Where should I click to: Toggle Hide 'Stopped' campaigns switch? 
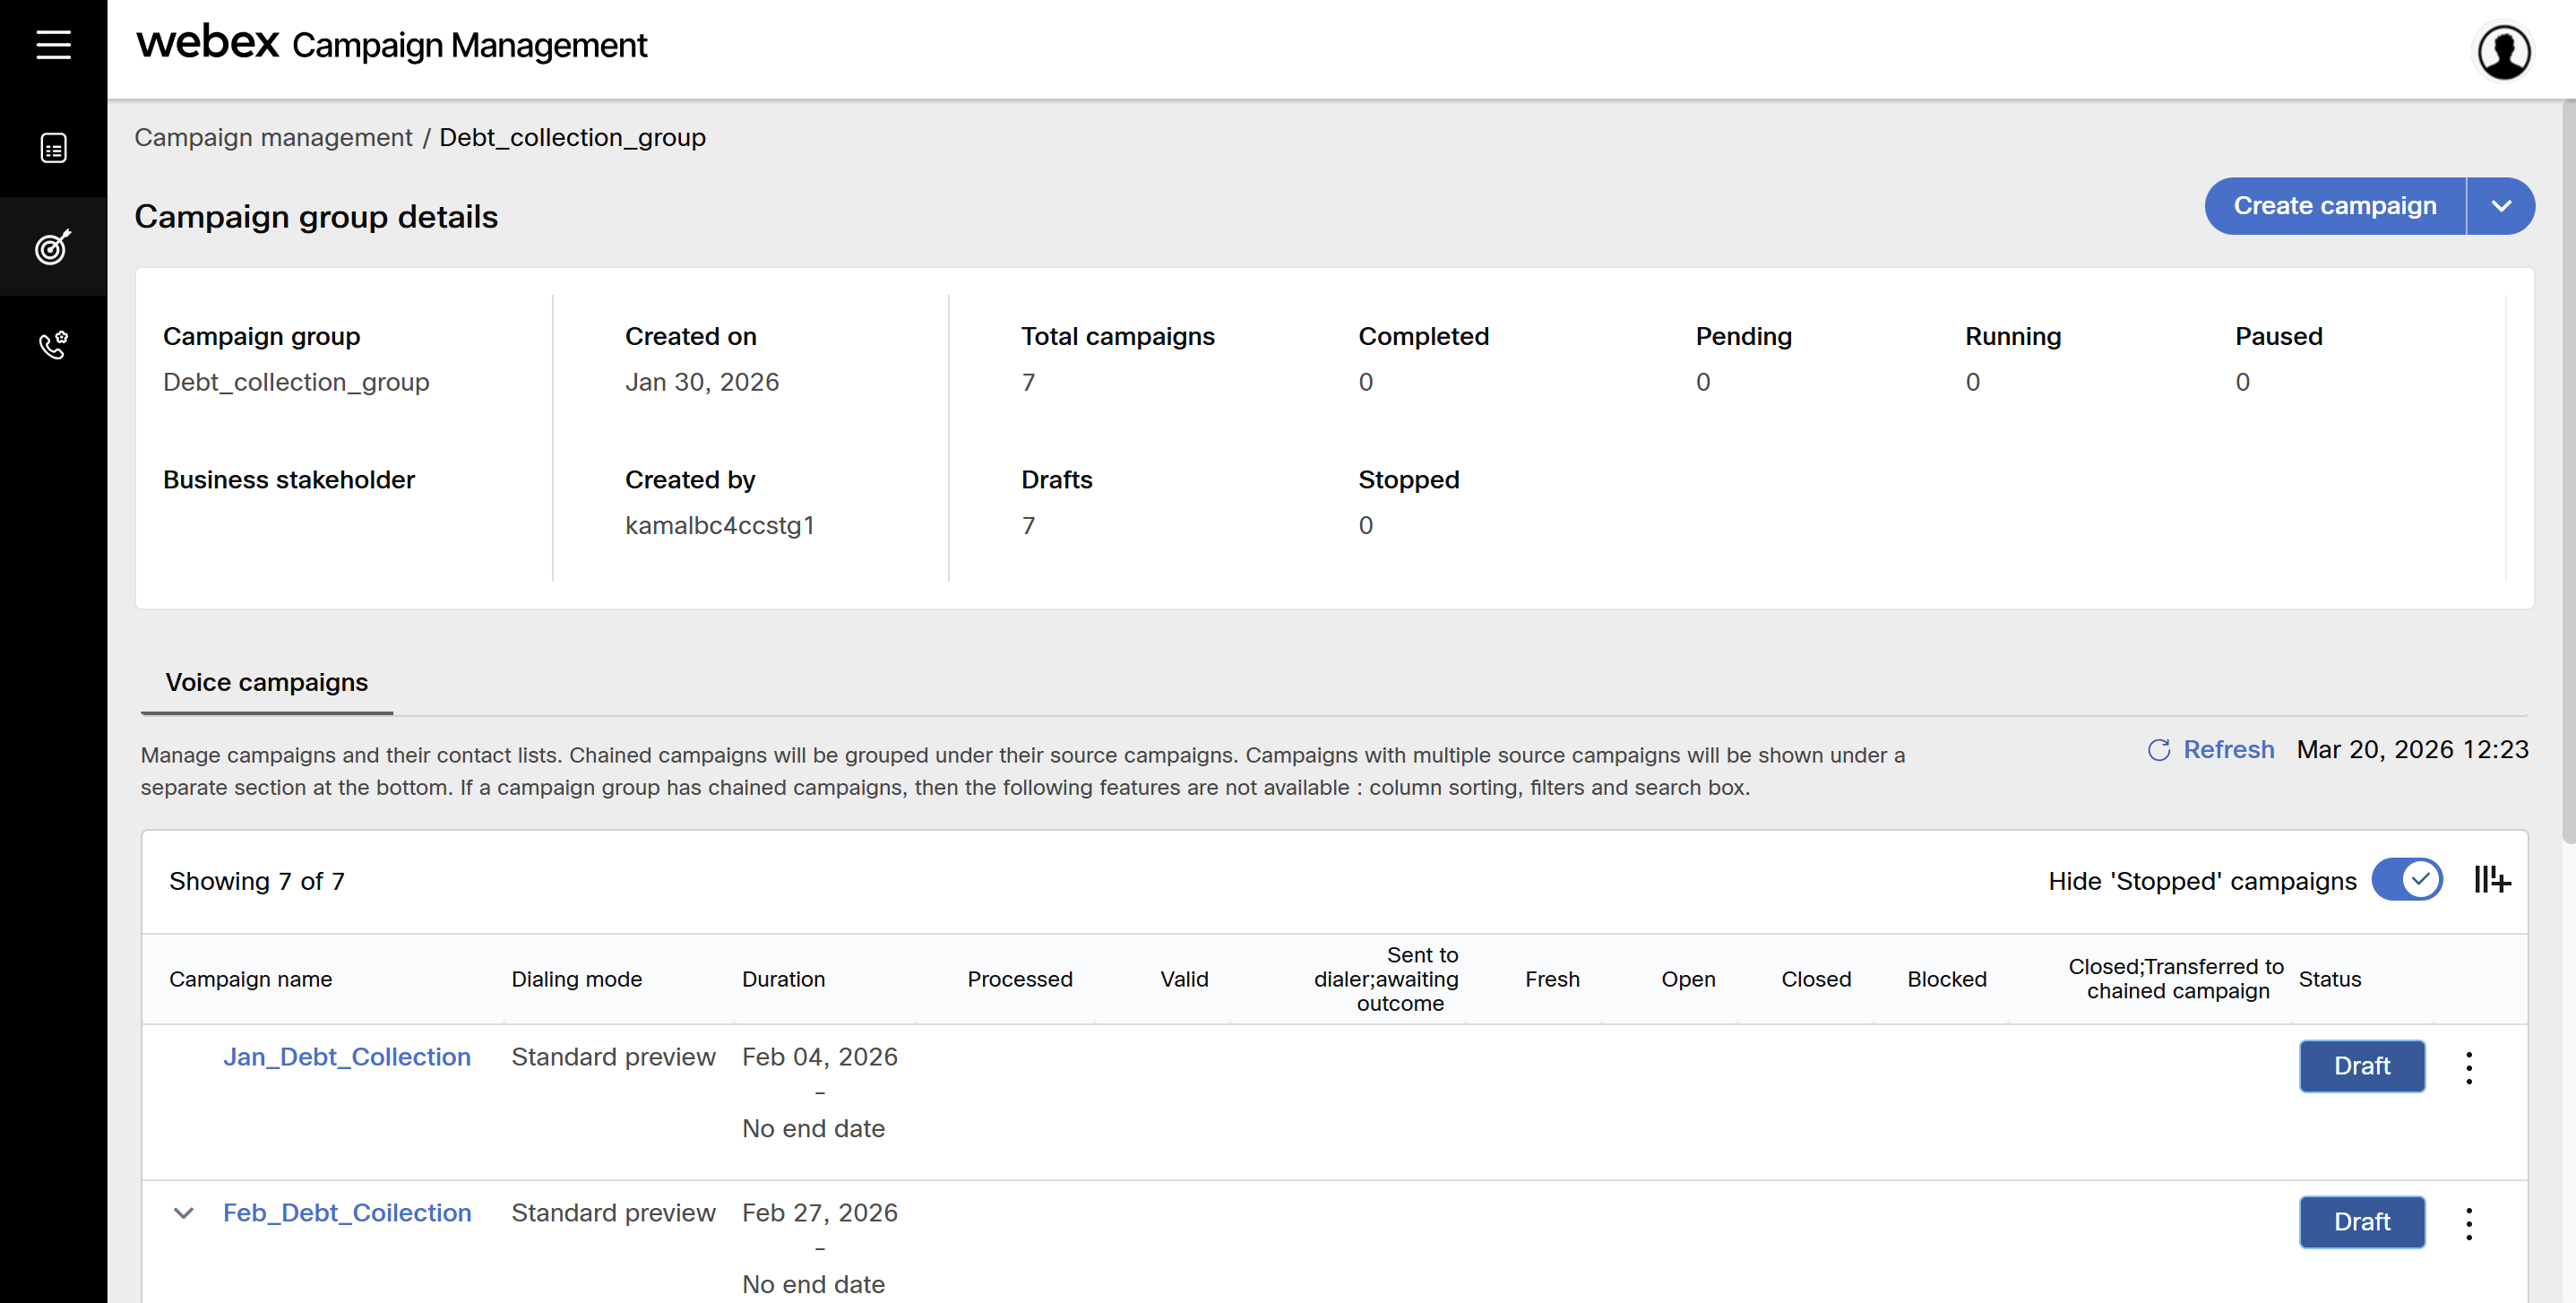click(2407, 880)
